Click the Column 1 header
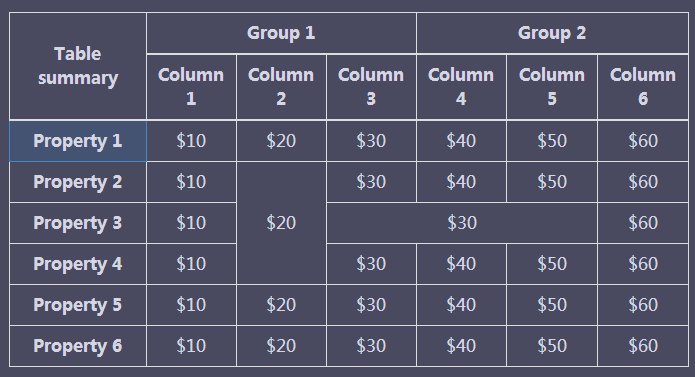Viewport: 695px width, 377px height. pyautogui.click(x=191, y=87)
